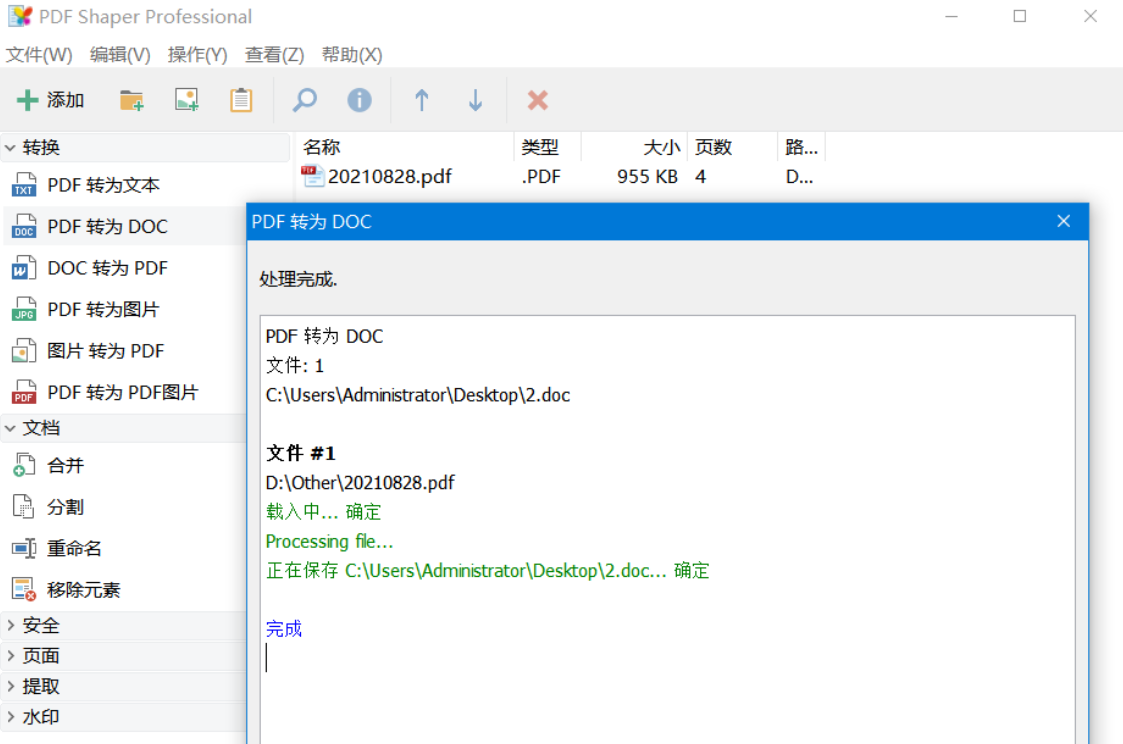
Task: Expand the 安全 section chevron
Action: pyautogui.click(x=10, y=625)
